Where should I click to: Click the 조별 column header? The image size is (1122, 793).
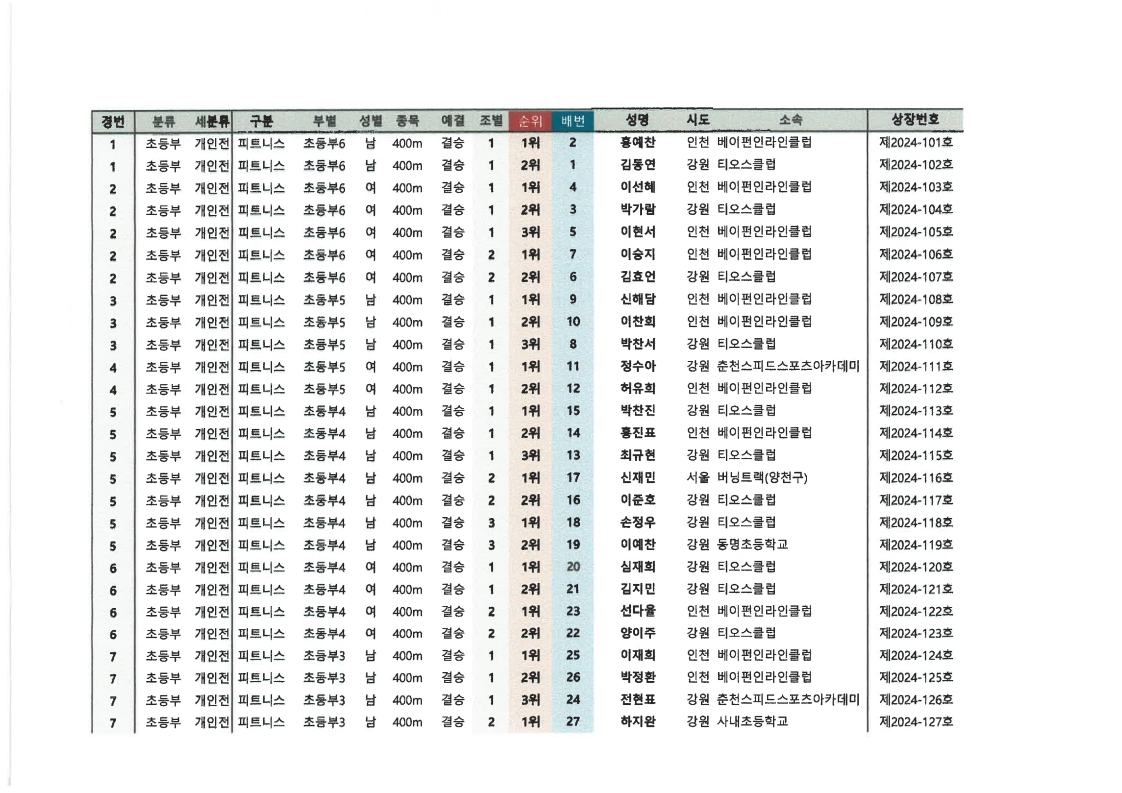point(491,121)
